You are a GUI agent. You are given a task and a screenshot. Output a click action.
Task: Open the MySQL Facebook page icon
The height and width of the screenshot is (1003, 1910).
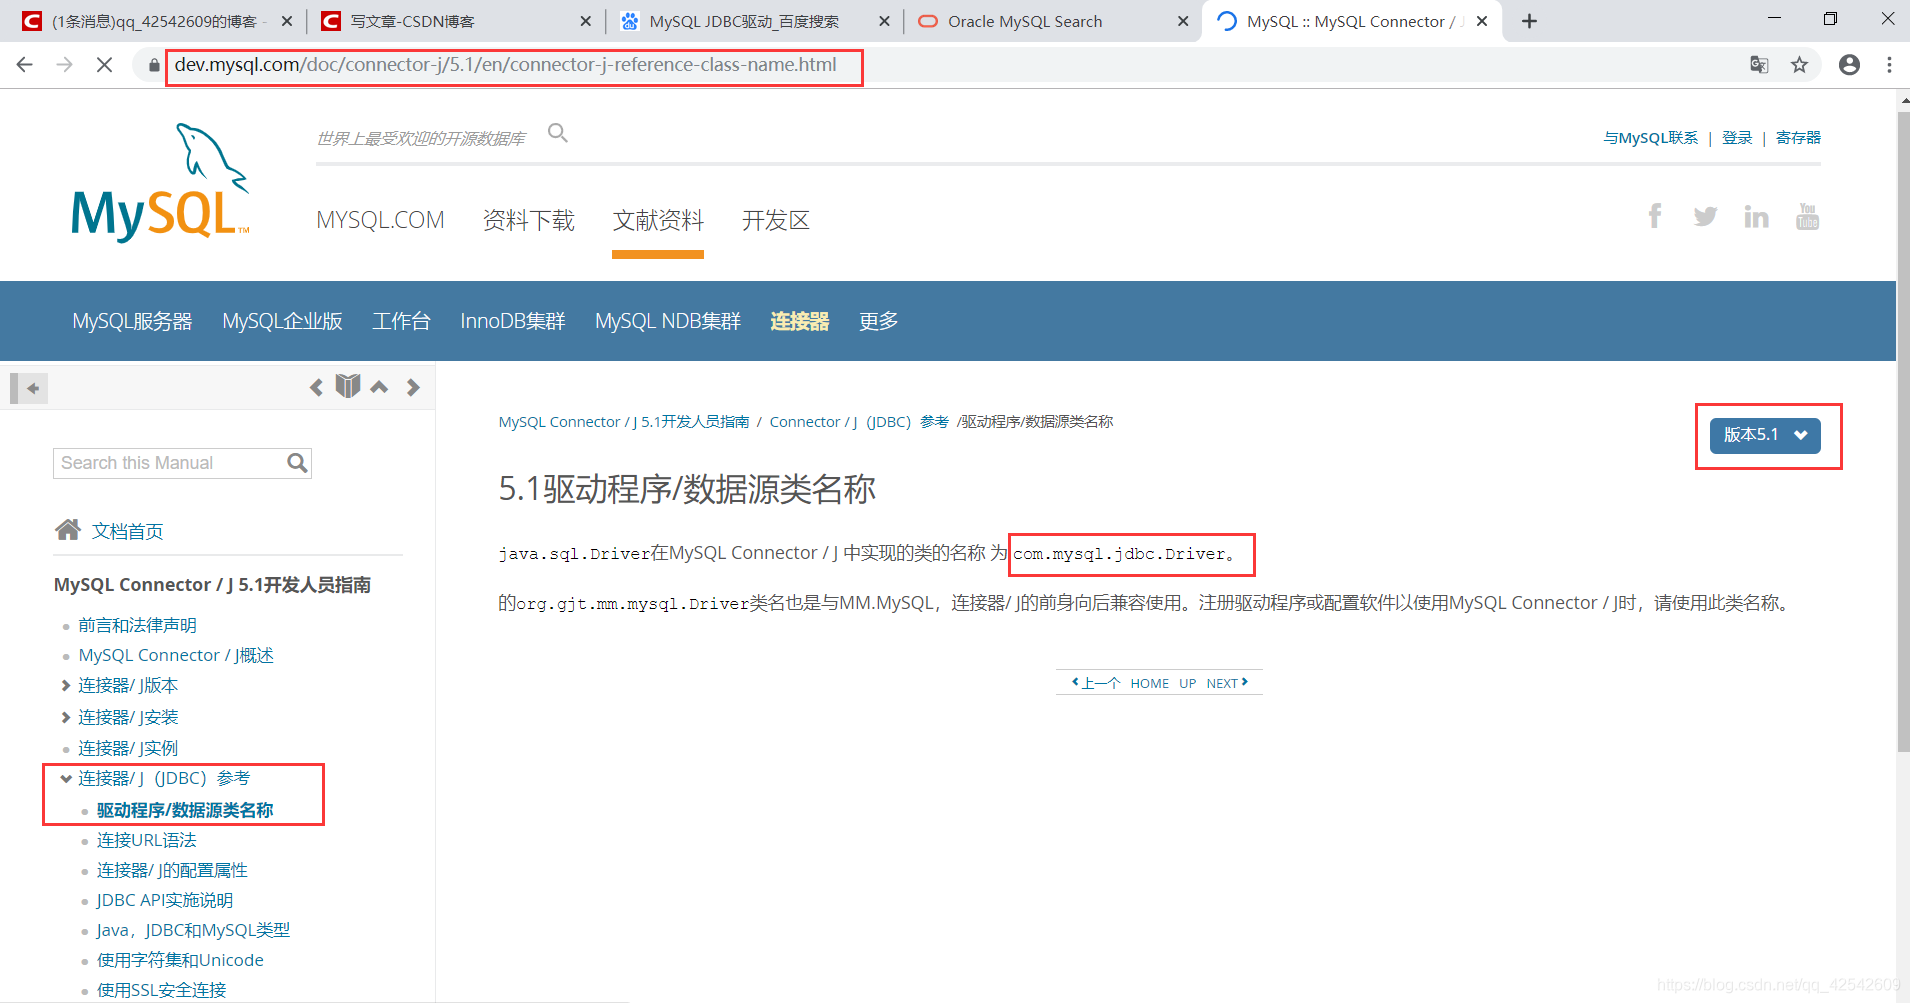click(x=1655, y=216)
